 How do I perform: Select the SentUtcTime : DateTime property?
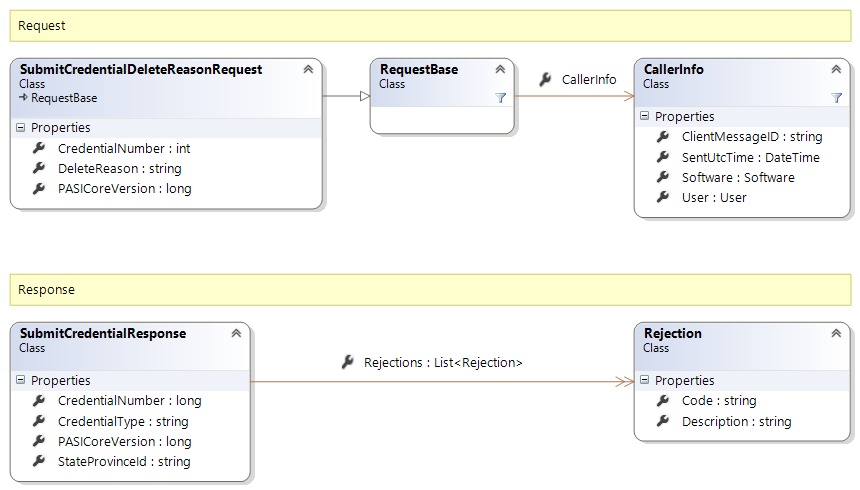point(750,157)
